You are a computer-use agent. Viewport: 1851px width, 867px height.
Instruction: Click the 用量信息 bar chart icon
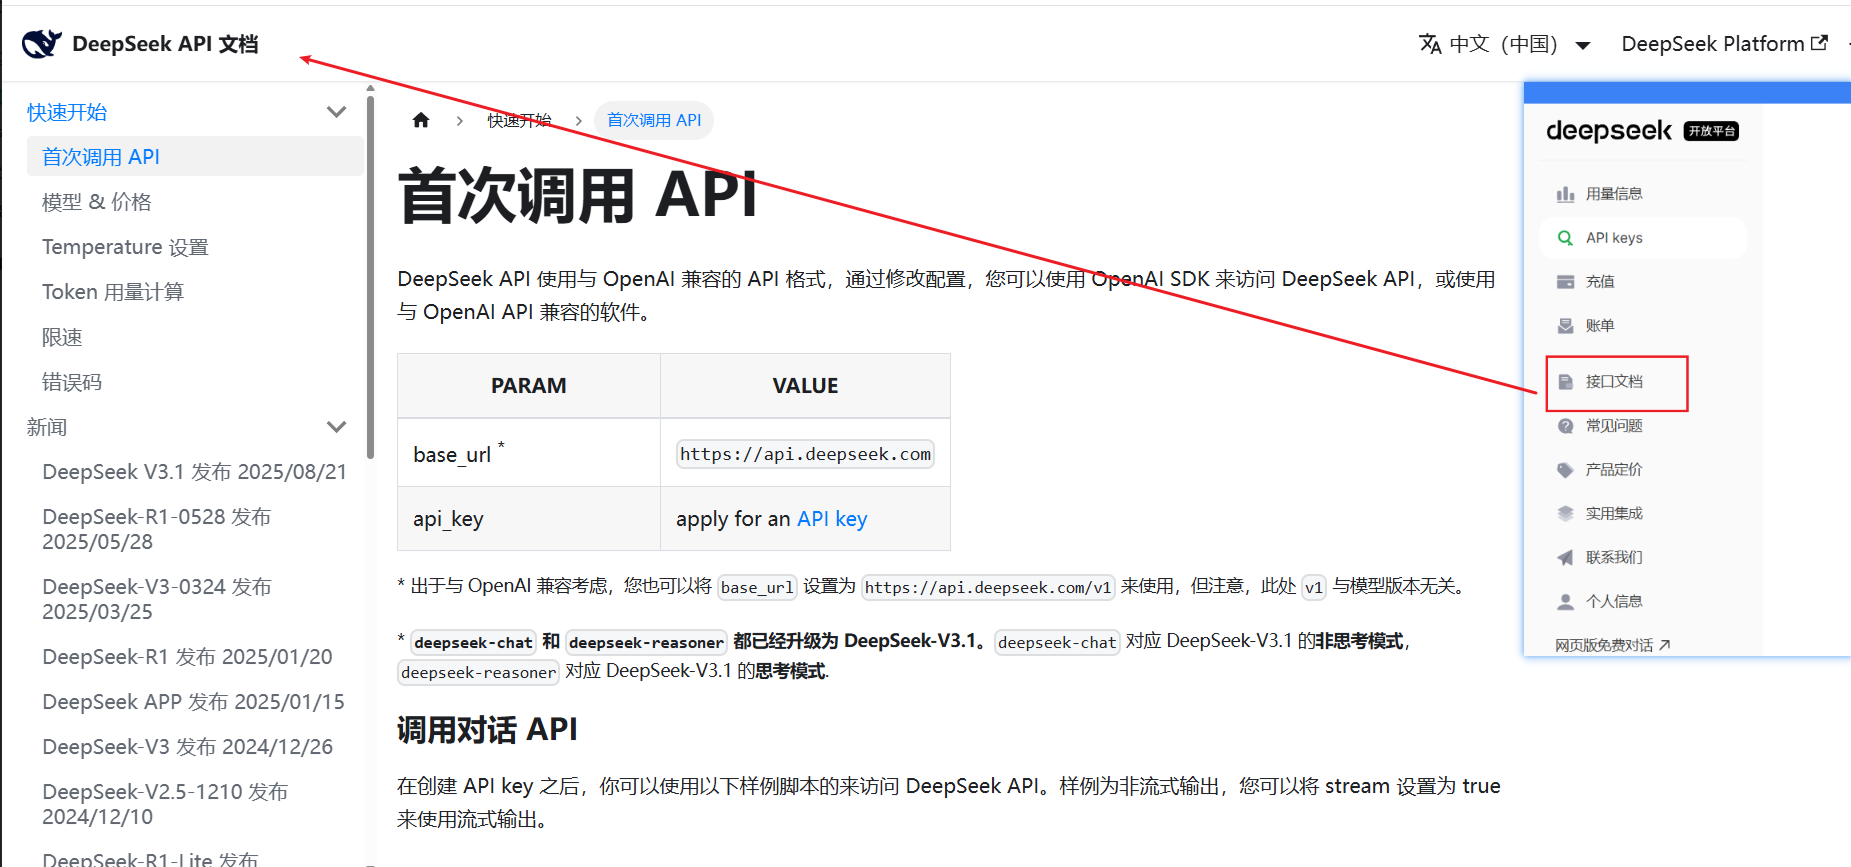click(x=1565, y=194)
